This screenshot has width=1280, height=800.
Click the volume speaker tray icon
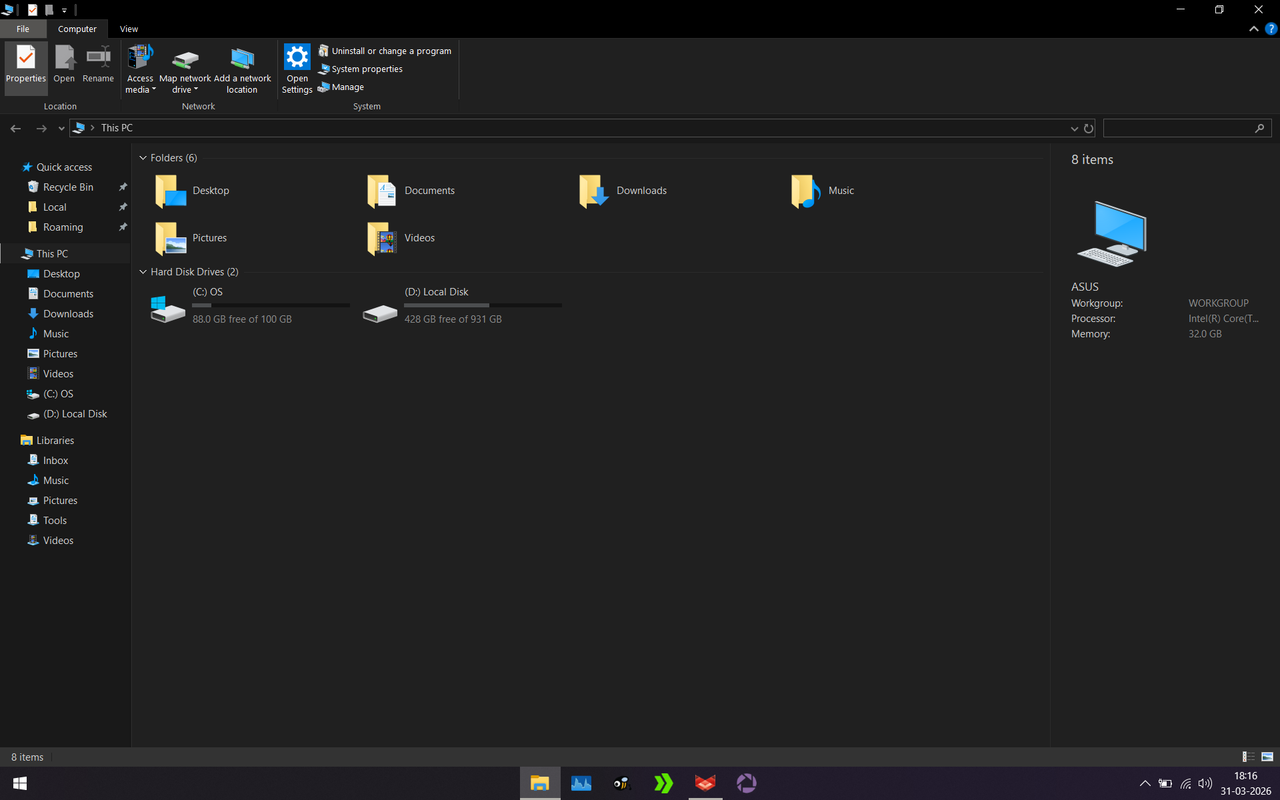point(1205,784)
